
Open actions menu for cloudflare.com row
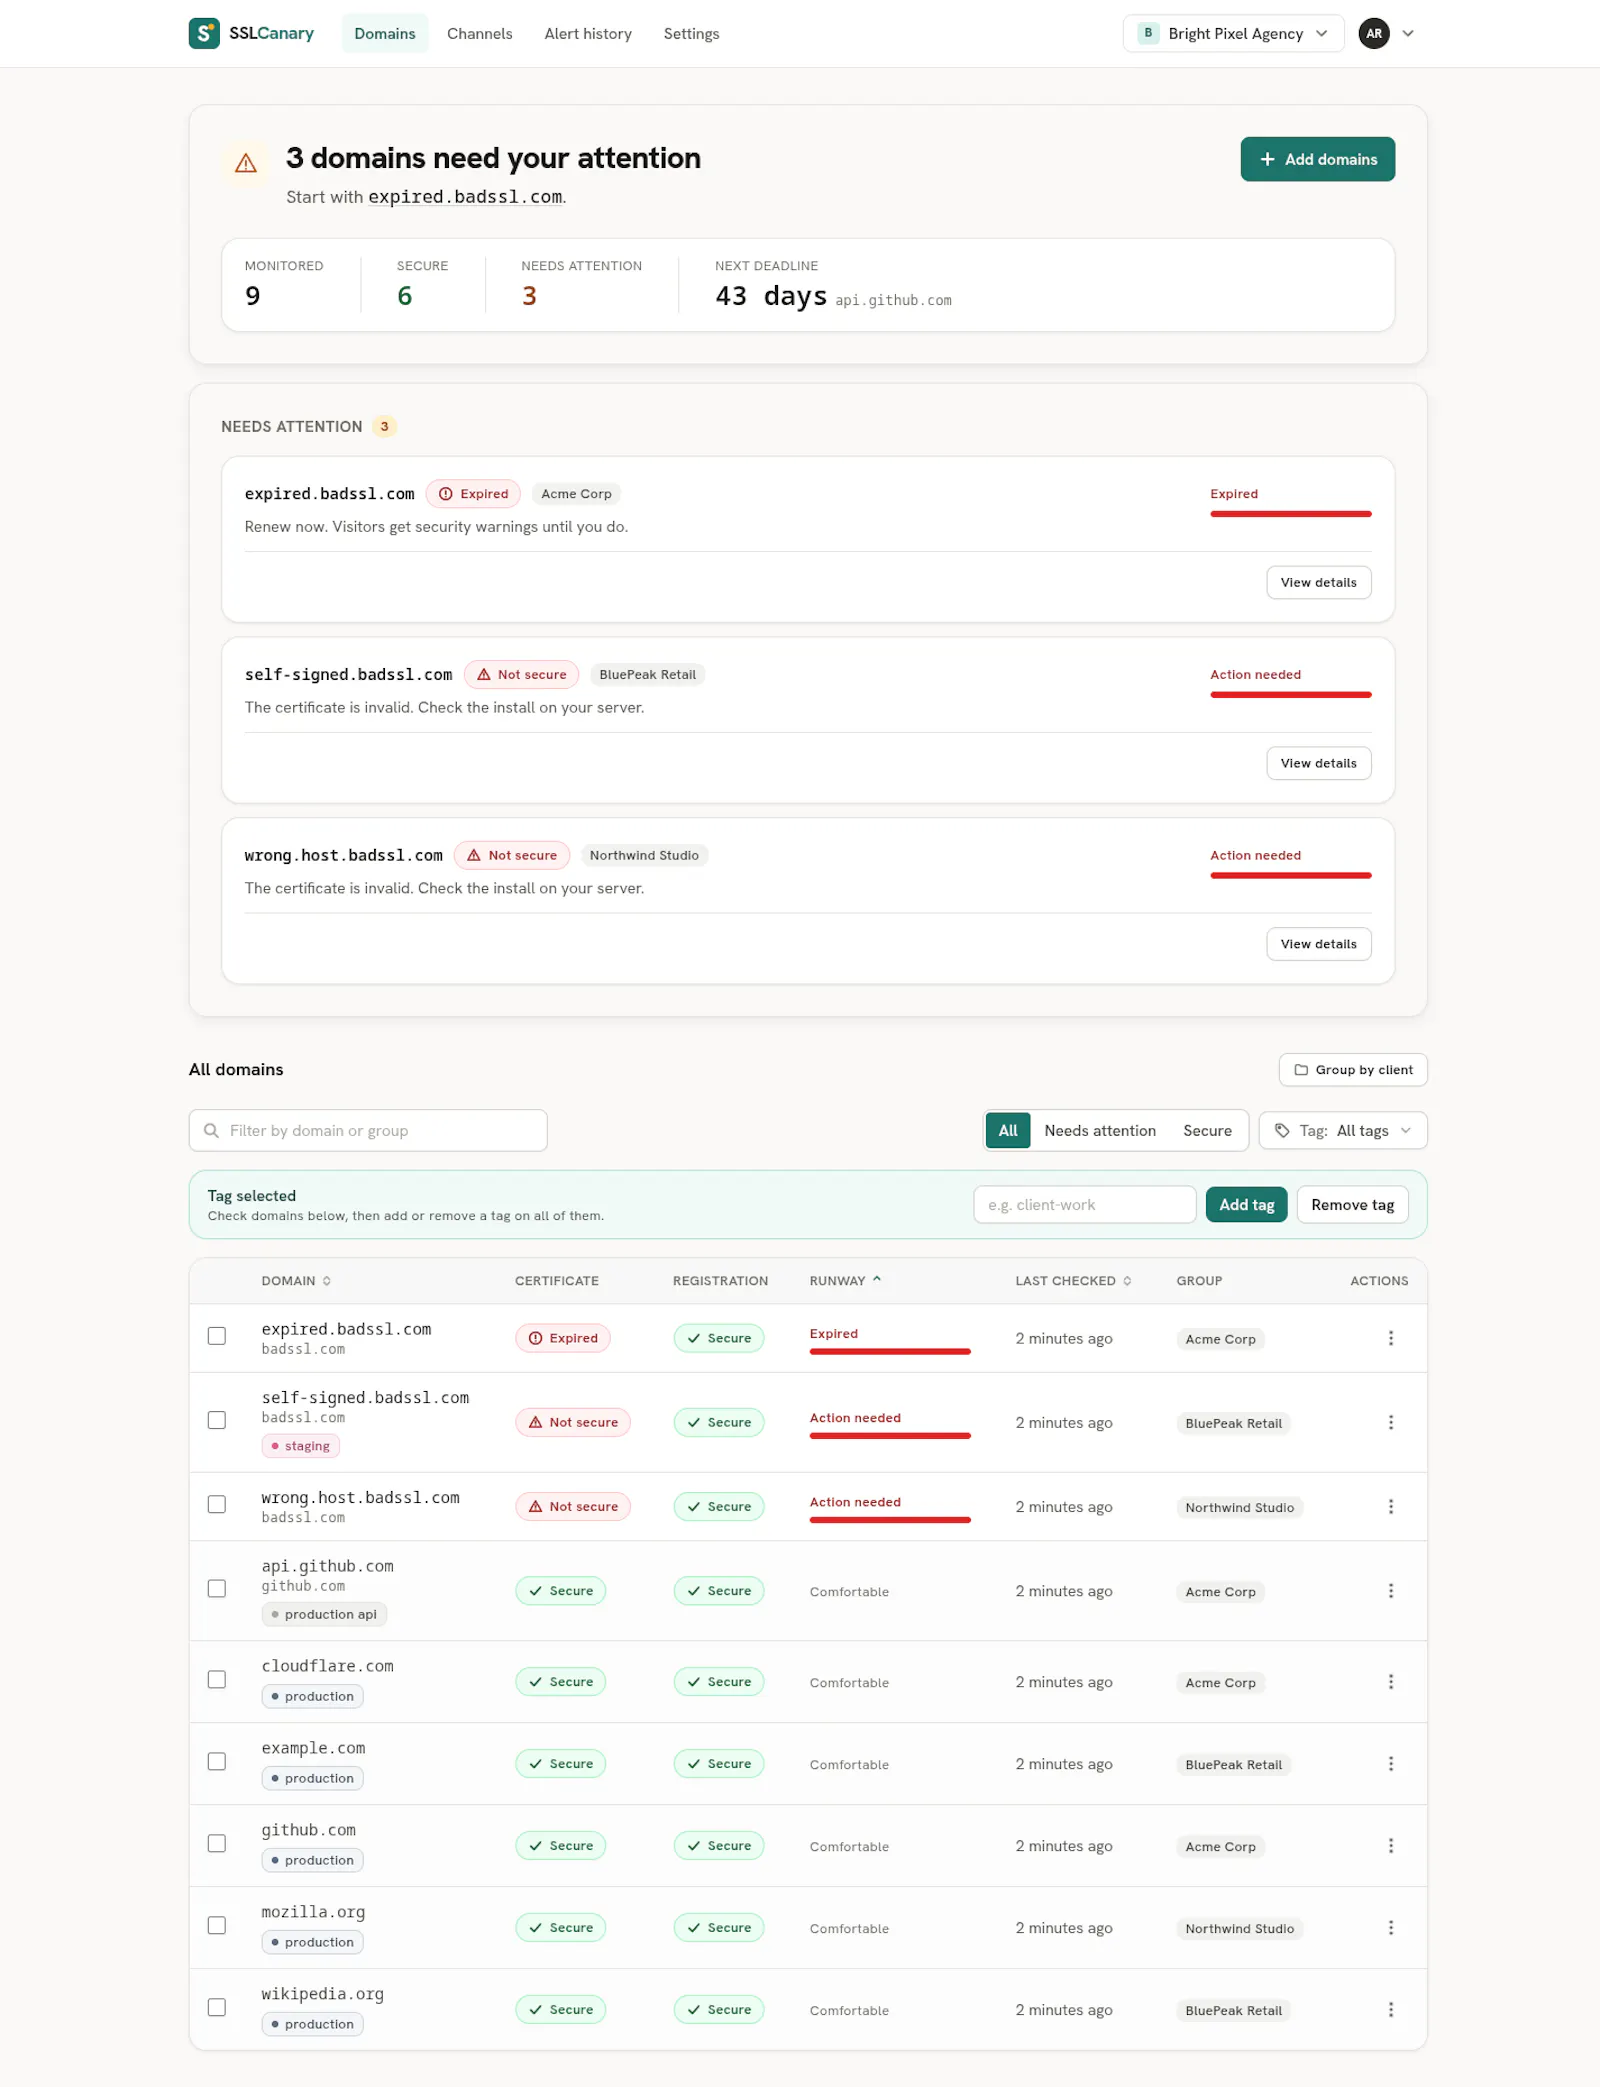(1390, 1681)
